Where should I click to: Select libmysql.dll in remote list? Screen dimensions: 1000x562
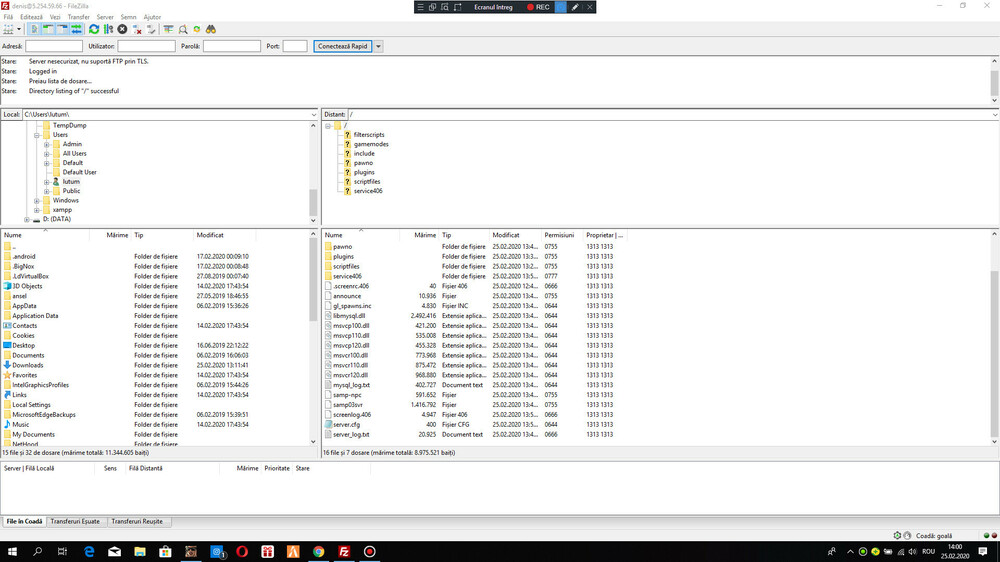click(x=349, y=316)
